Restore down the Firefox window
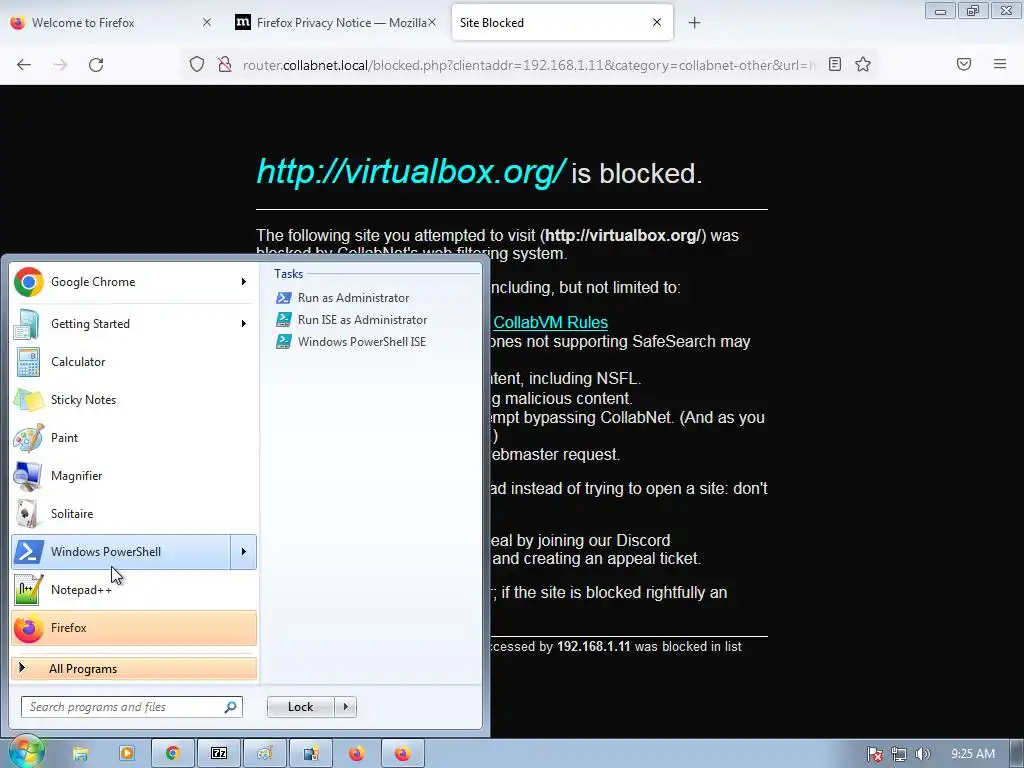Image resolution: width=1024 pixels, height=768 pixels. coord(973,11)
